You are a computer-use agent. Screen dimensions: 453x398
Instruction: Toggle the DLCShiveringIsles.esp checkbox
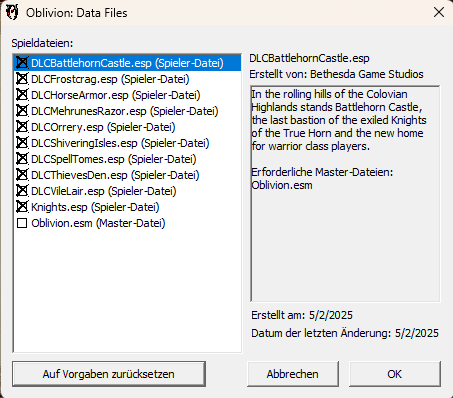[22, 143]
